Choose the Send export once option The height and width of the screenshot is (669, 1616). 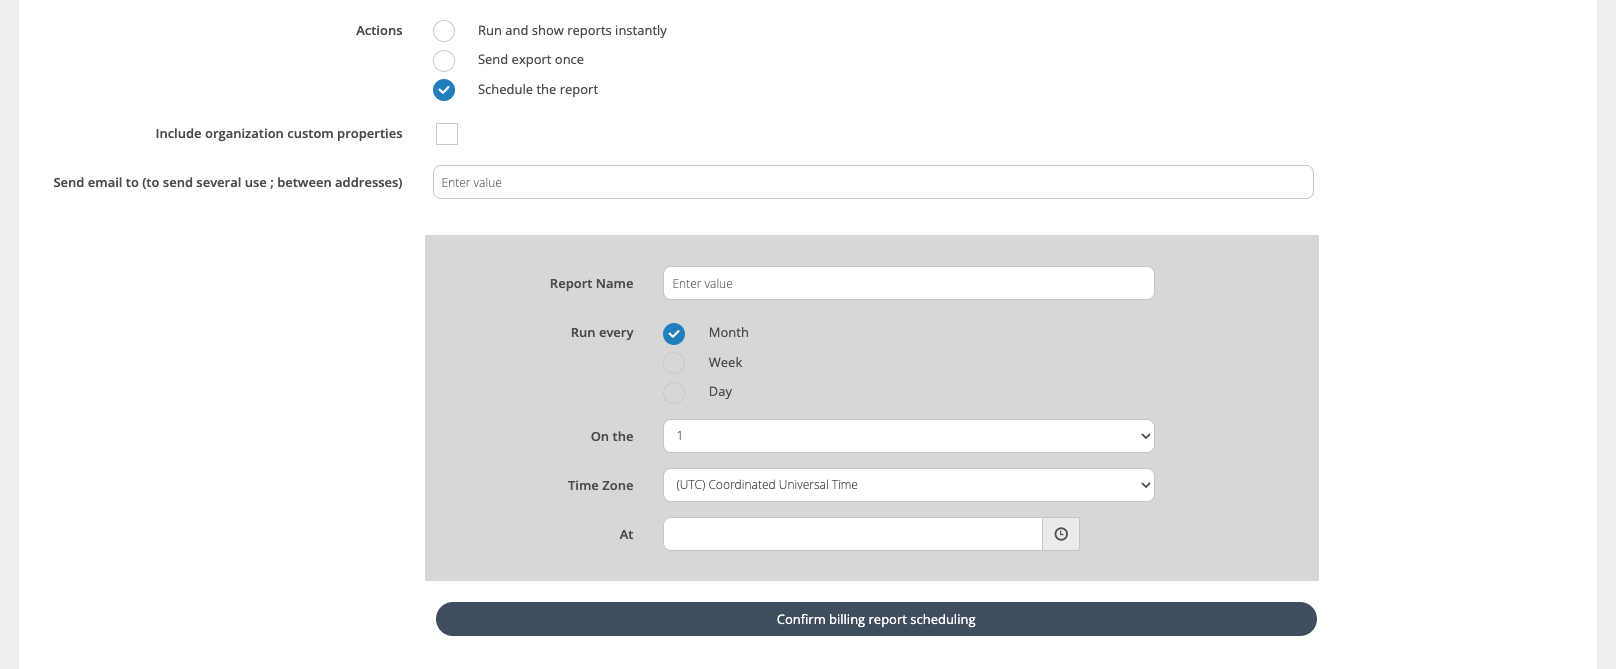click(x=444, y=60)
